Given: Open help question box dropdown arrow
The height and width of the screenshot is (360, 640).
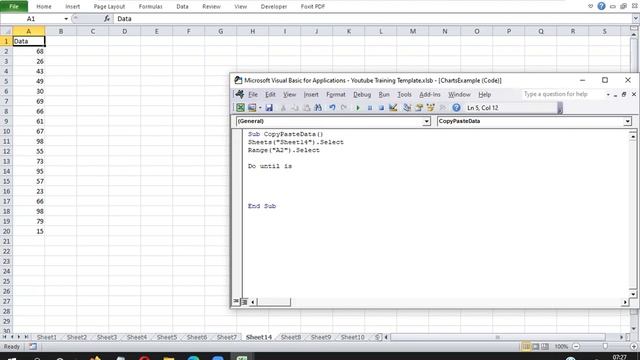Looking at the screenshot, I should coord(608,94).
